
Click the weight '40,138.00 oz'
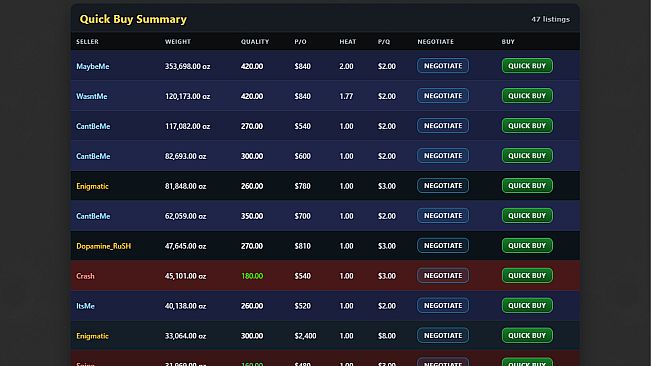coord(185,306)
